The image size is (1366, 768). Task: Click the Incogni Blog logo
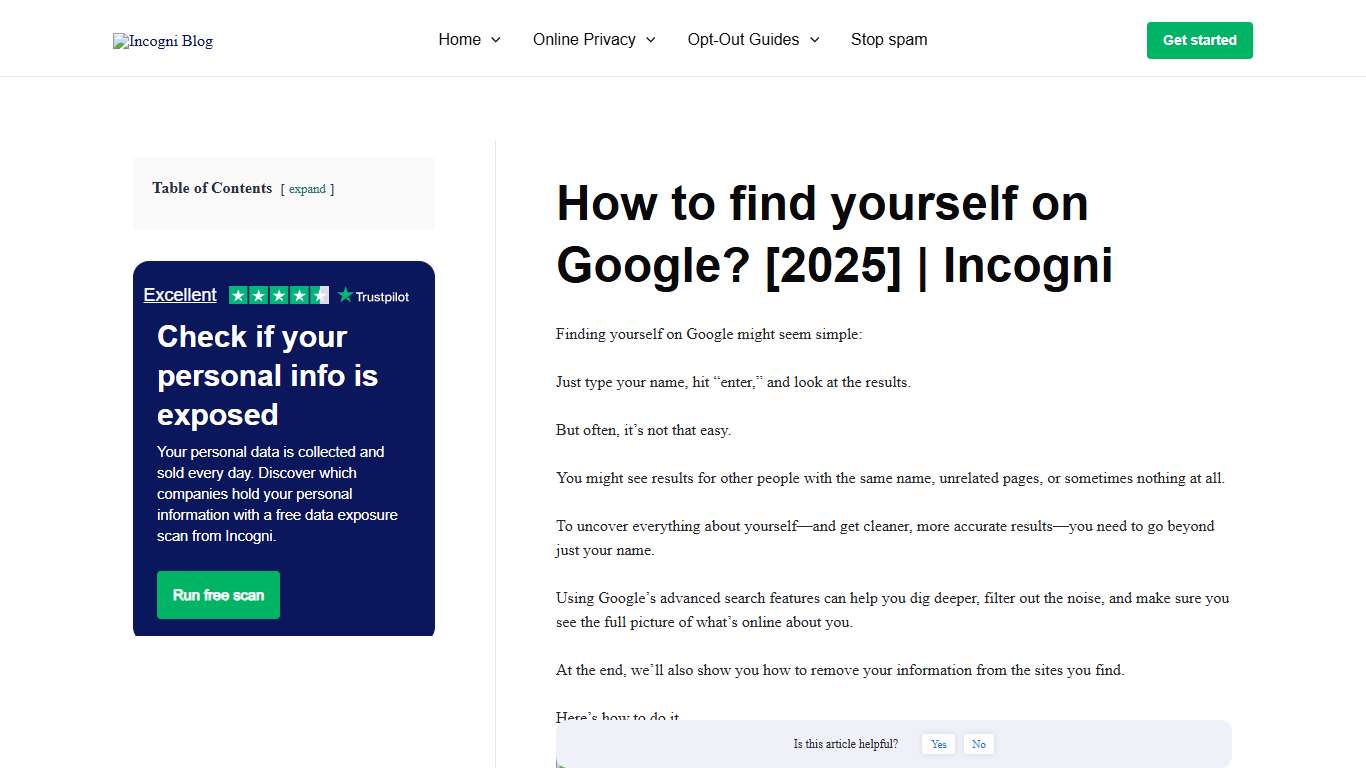(162, 41)
